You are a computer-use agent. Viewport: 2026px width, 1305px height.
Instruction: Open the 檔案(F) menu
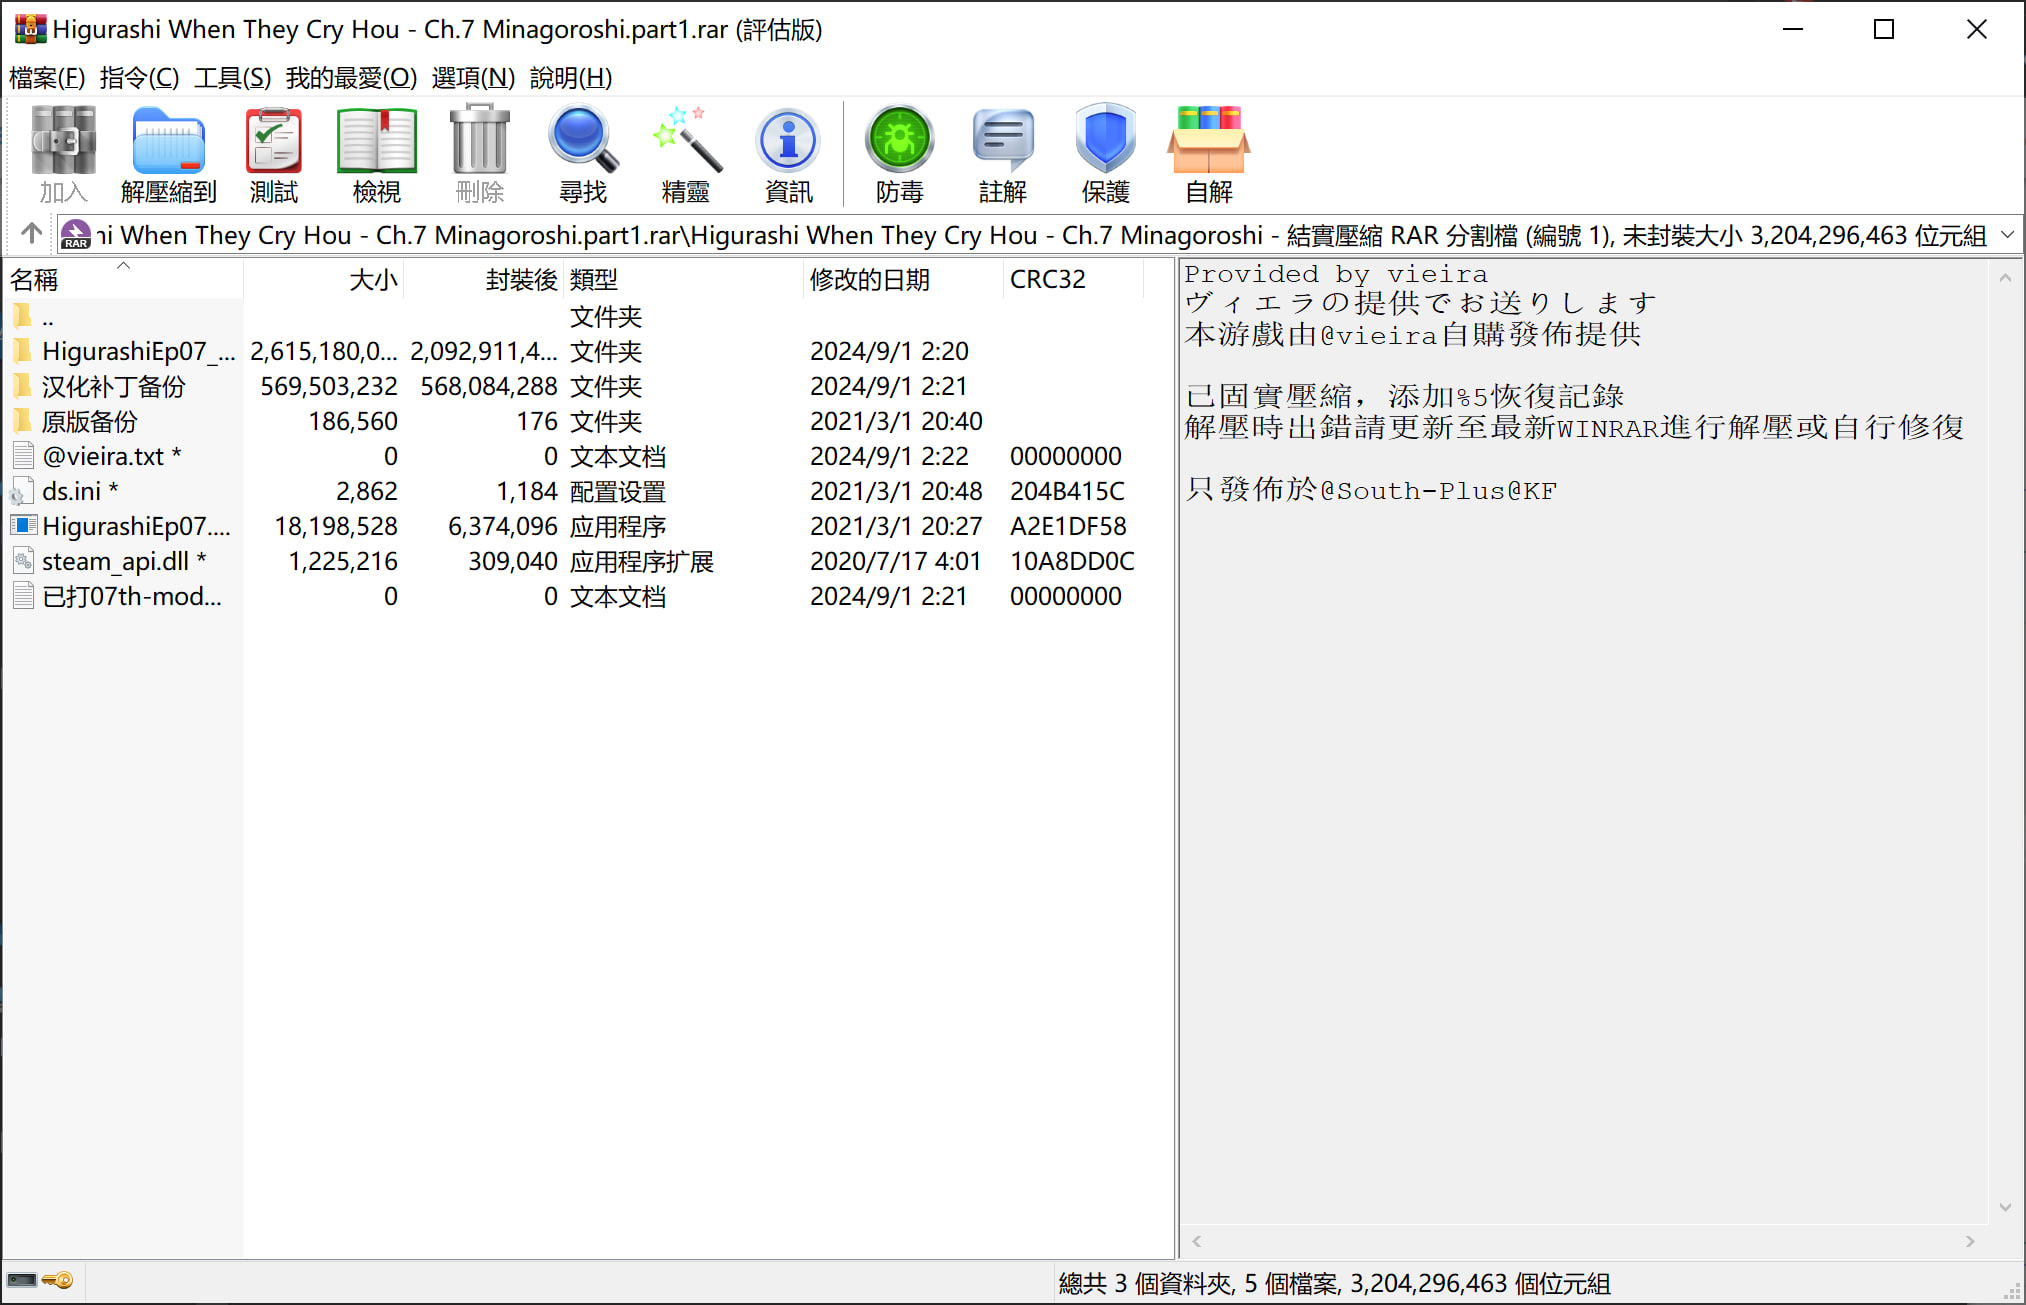pyautogui.click(x=47, y=78)
